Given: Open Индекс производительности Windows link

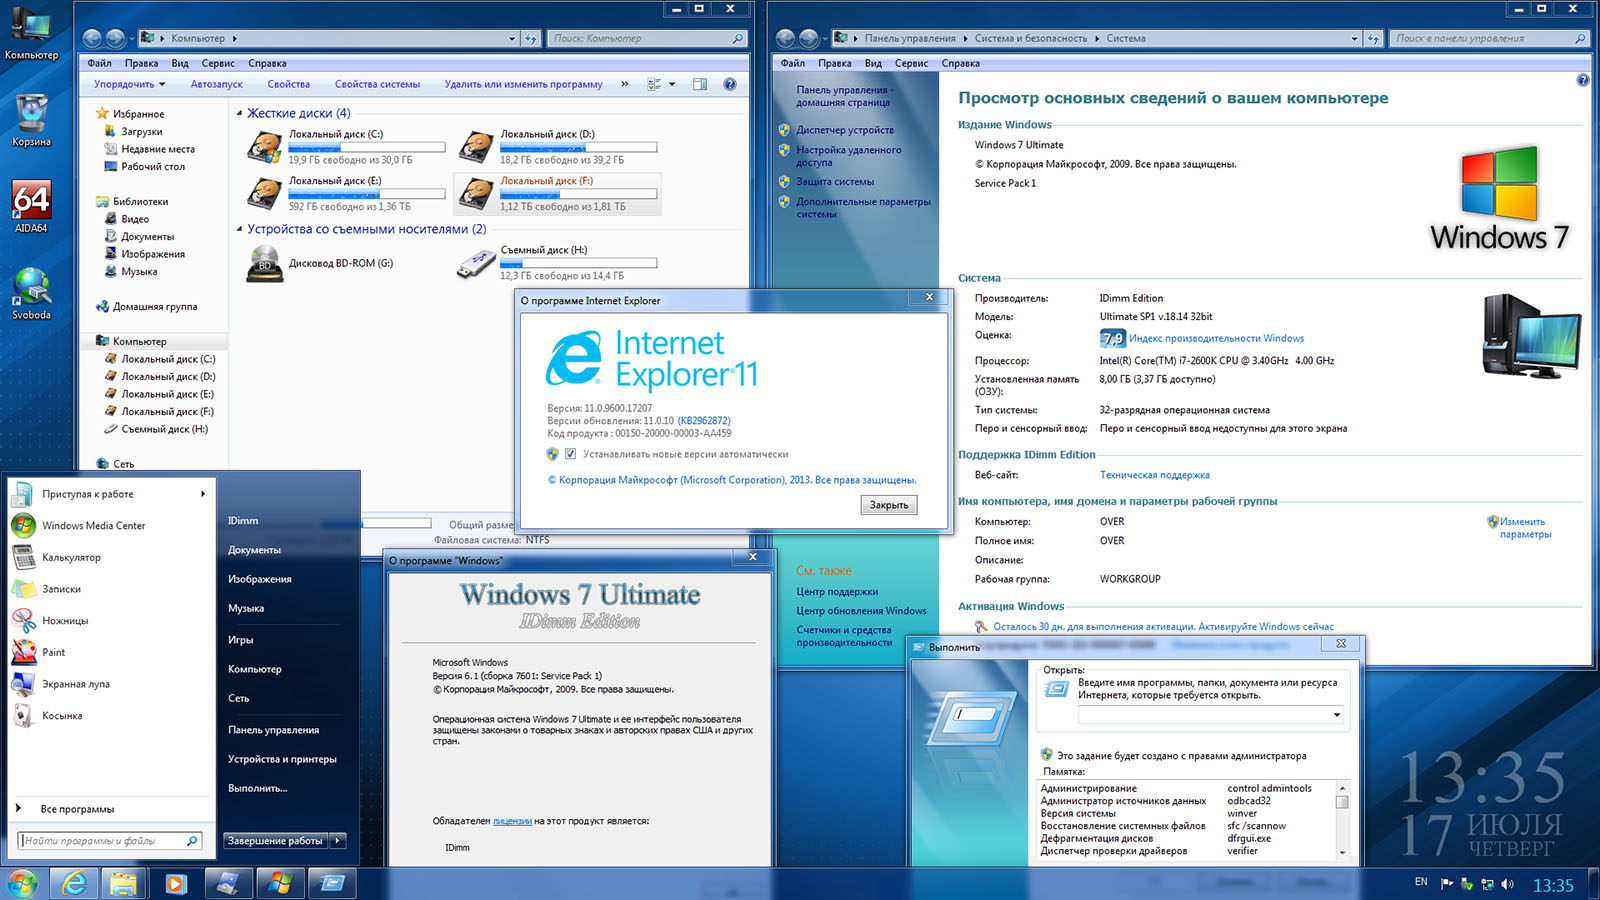Looking at the screenshot, I should [1216, 338].
